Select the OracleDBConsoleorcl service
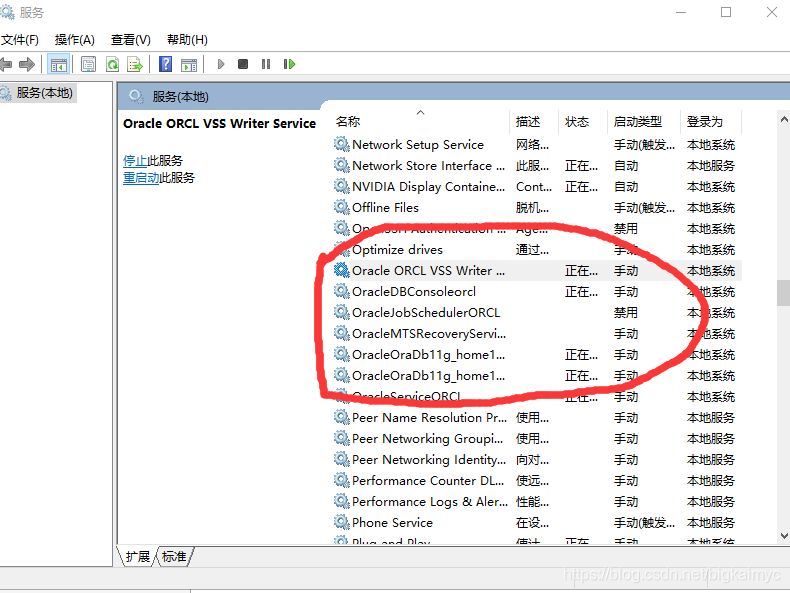The height and width of the screenshot is (593, 790). [537, 292]
